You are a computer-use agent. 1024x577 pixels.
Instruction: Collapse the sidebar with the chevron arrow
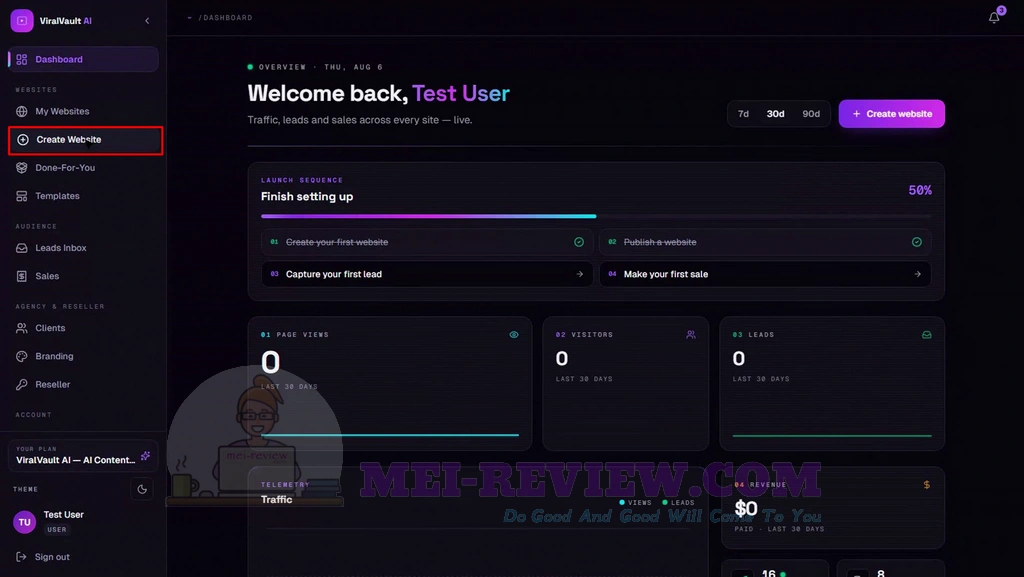(x=147, y=21)
